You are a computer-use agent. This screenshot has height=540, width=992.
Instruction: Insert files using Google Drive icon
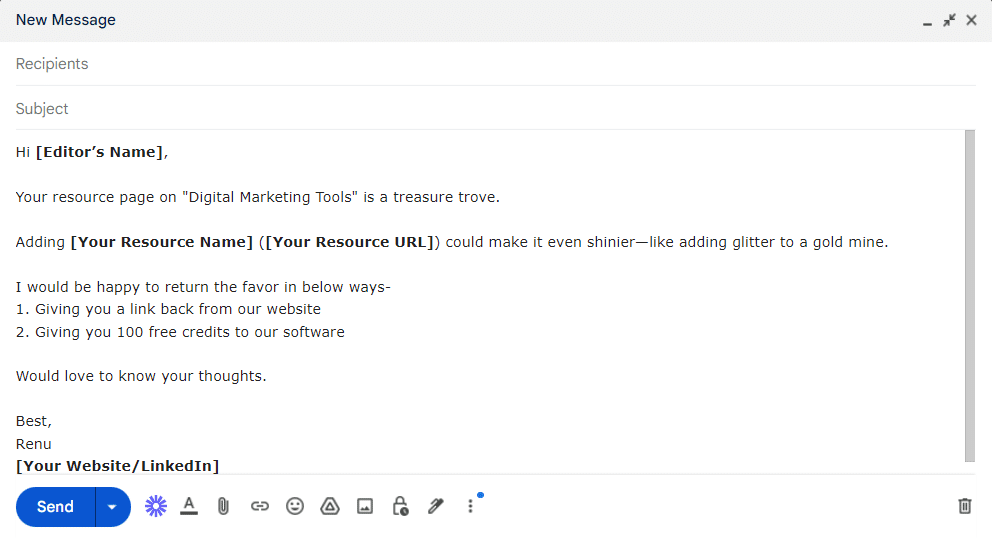tap(330, 506)
